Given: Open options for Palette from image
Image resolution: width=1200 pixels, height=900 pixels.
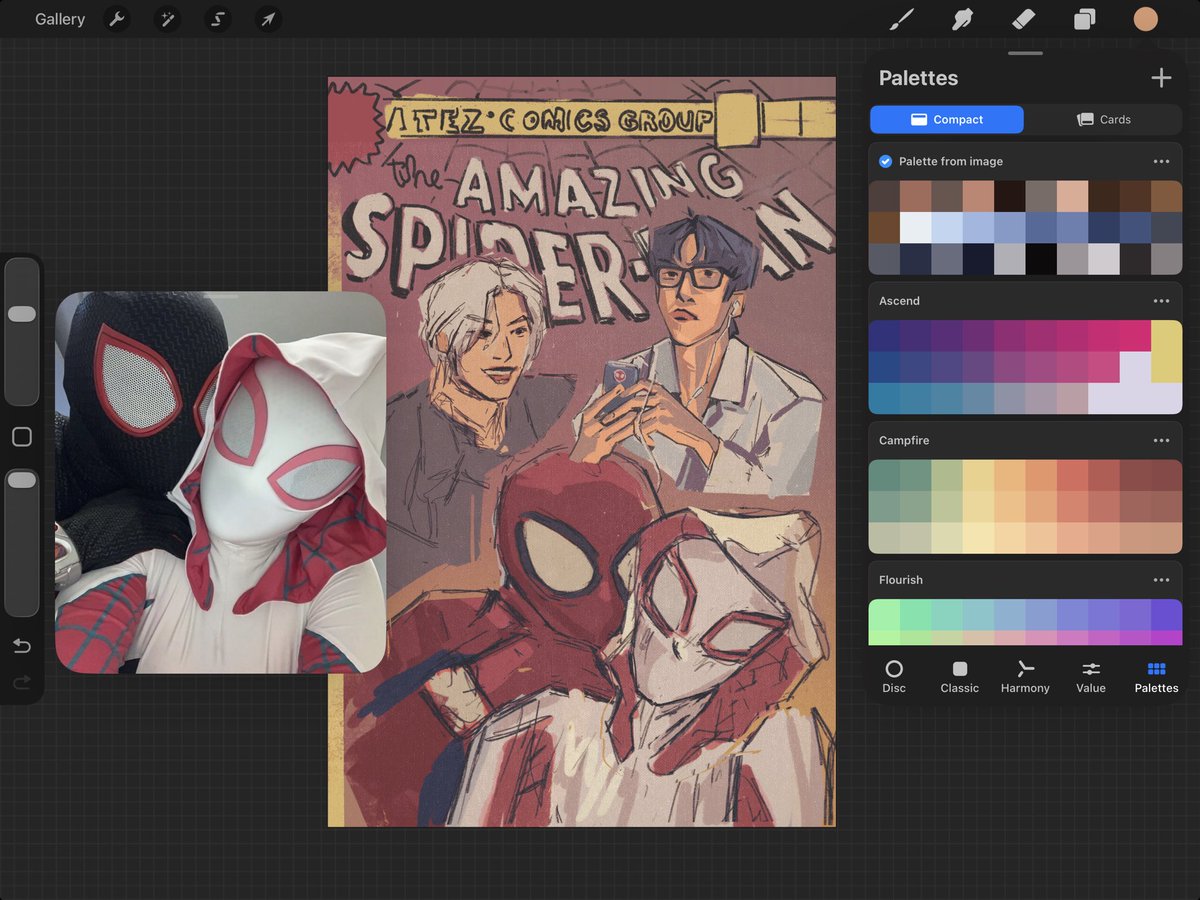Looking at the screenshot, I should [x=1161, y=161].
